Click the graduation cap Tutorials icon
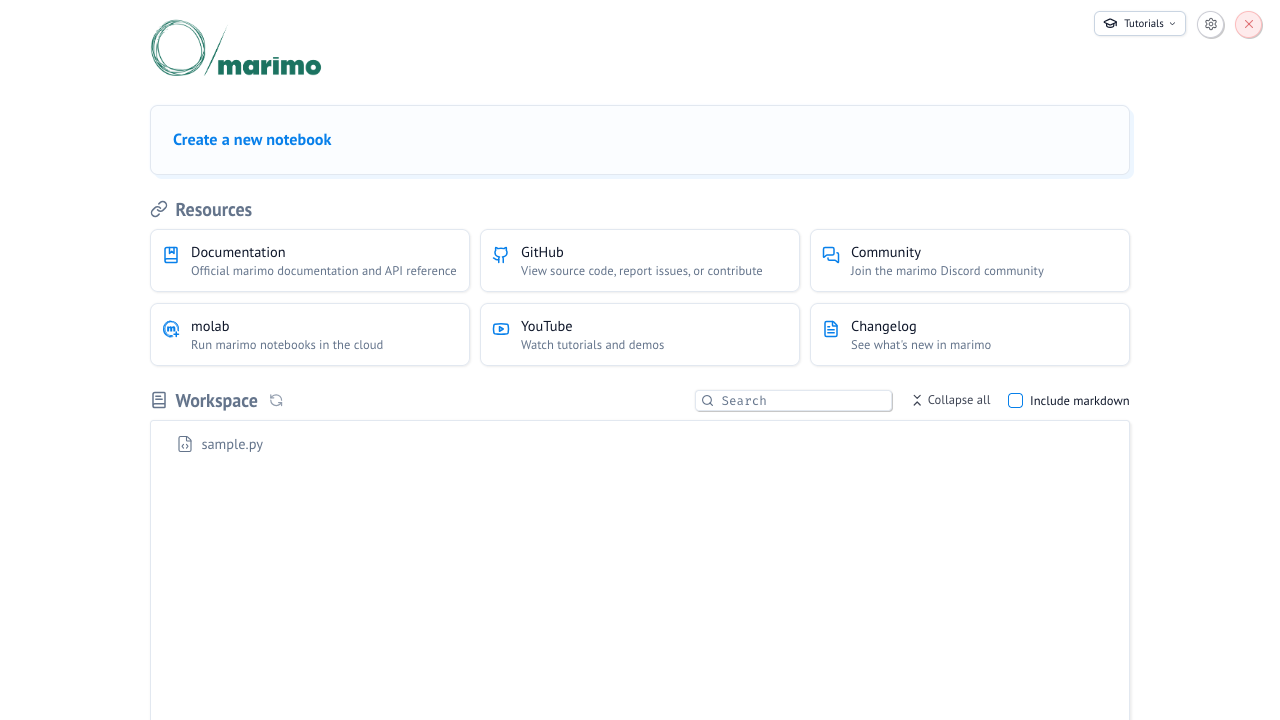Viewport: 1280px width, 720px height. [1110, 24]
